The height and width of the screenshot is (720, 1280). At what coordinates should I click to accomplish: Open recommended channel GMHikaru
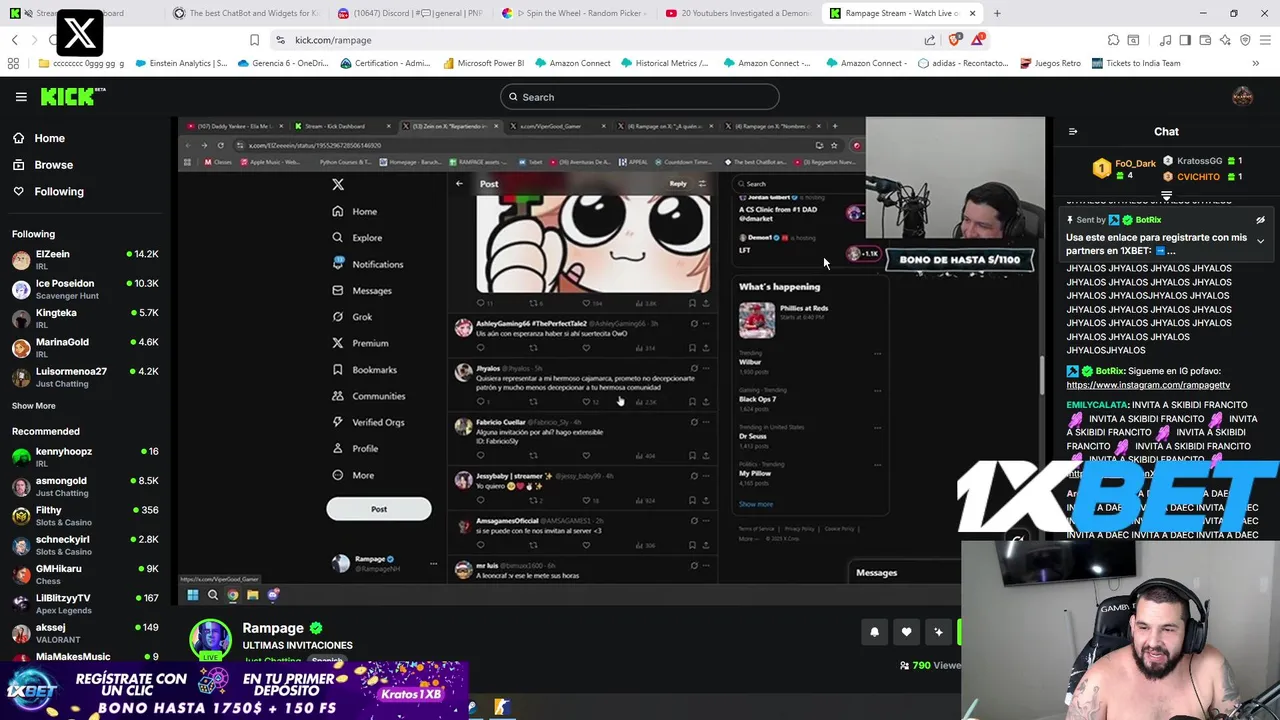coord(85,574)
